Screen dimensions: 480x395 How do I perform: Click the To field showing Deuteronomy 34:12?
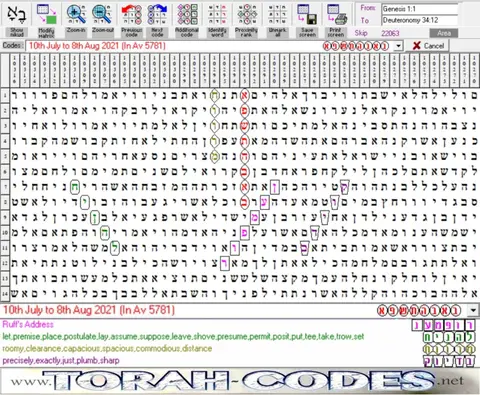(420, 20)
